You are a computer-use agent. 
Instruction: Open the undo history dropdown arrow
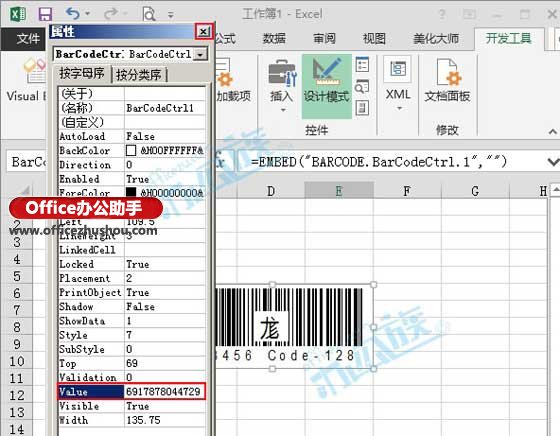88,14
